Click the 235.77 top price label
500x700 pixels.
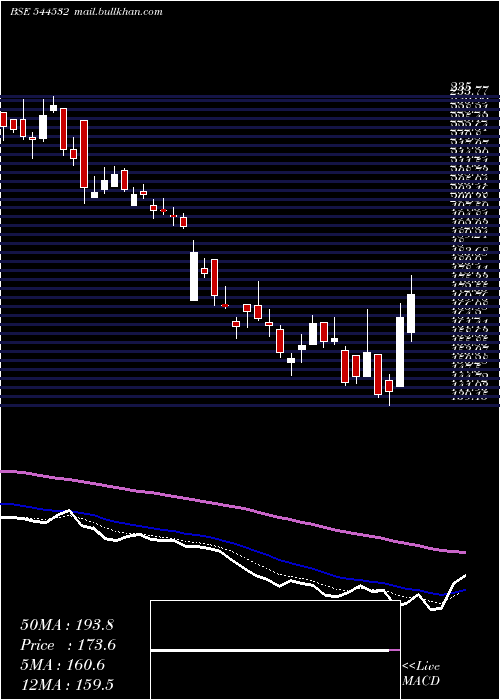tap(469, 91)
